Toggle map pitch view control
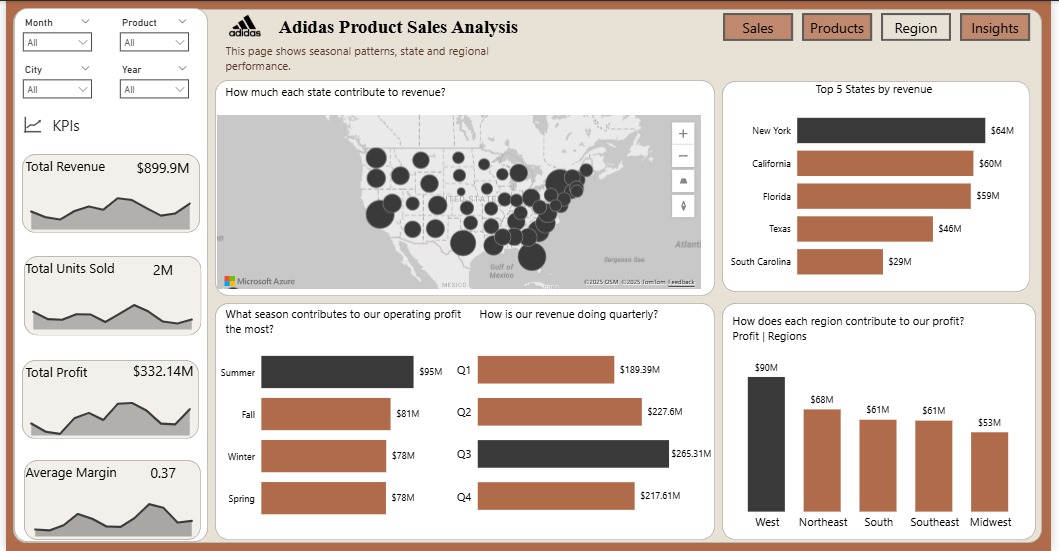 point(683,181)
